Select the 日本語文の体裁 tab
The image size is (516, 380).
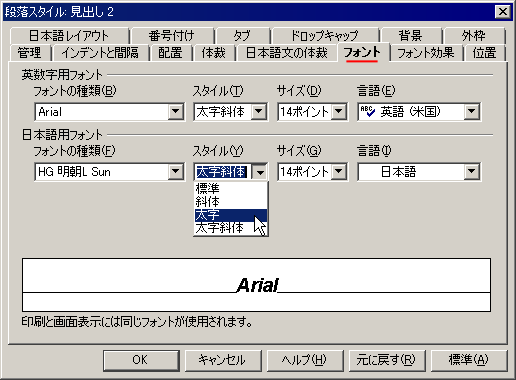tap(287, 53)
